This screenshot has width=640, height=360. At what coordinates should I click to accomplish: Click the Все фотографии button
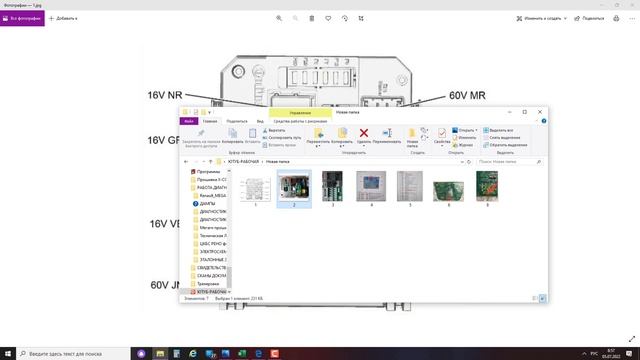(22, 18)
